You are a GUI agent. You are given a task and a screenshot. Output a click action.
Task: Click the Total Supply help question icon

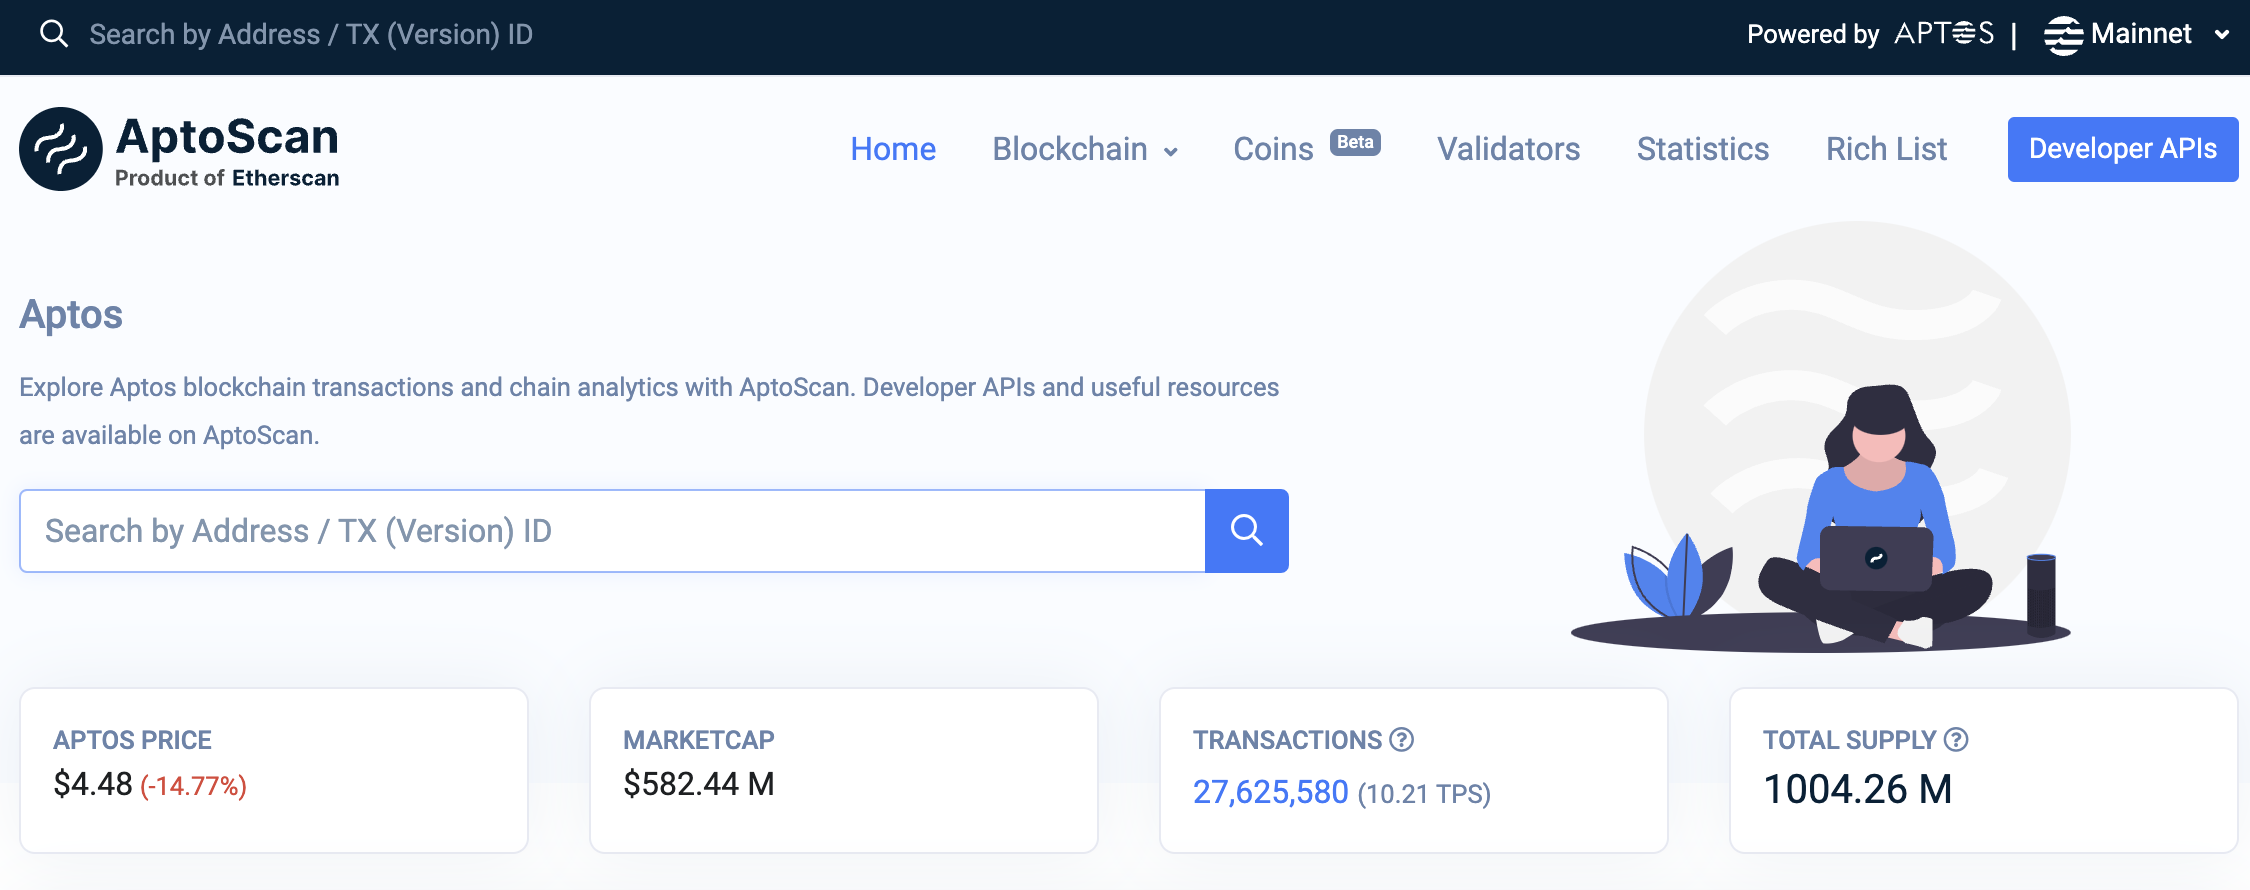1956,739
